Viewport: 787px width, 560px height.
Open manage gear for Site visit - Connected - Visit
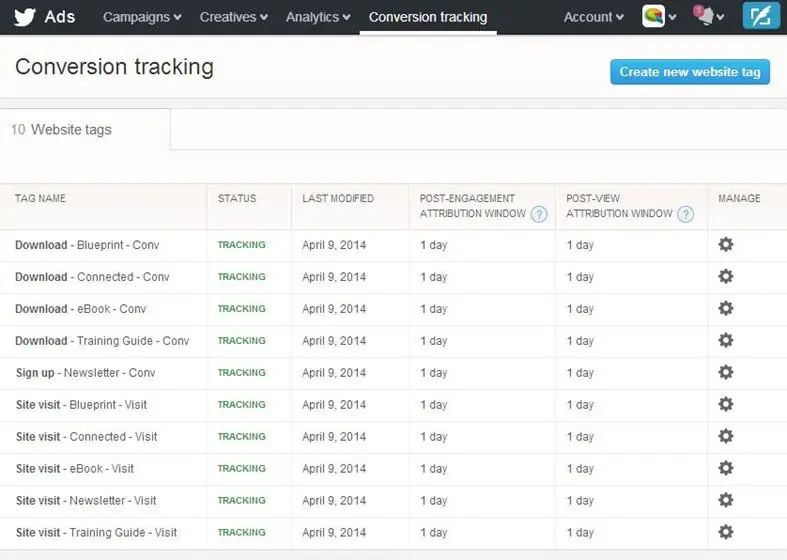(x=726, y=436)
